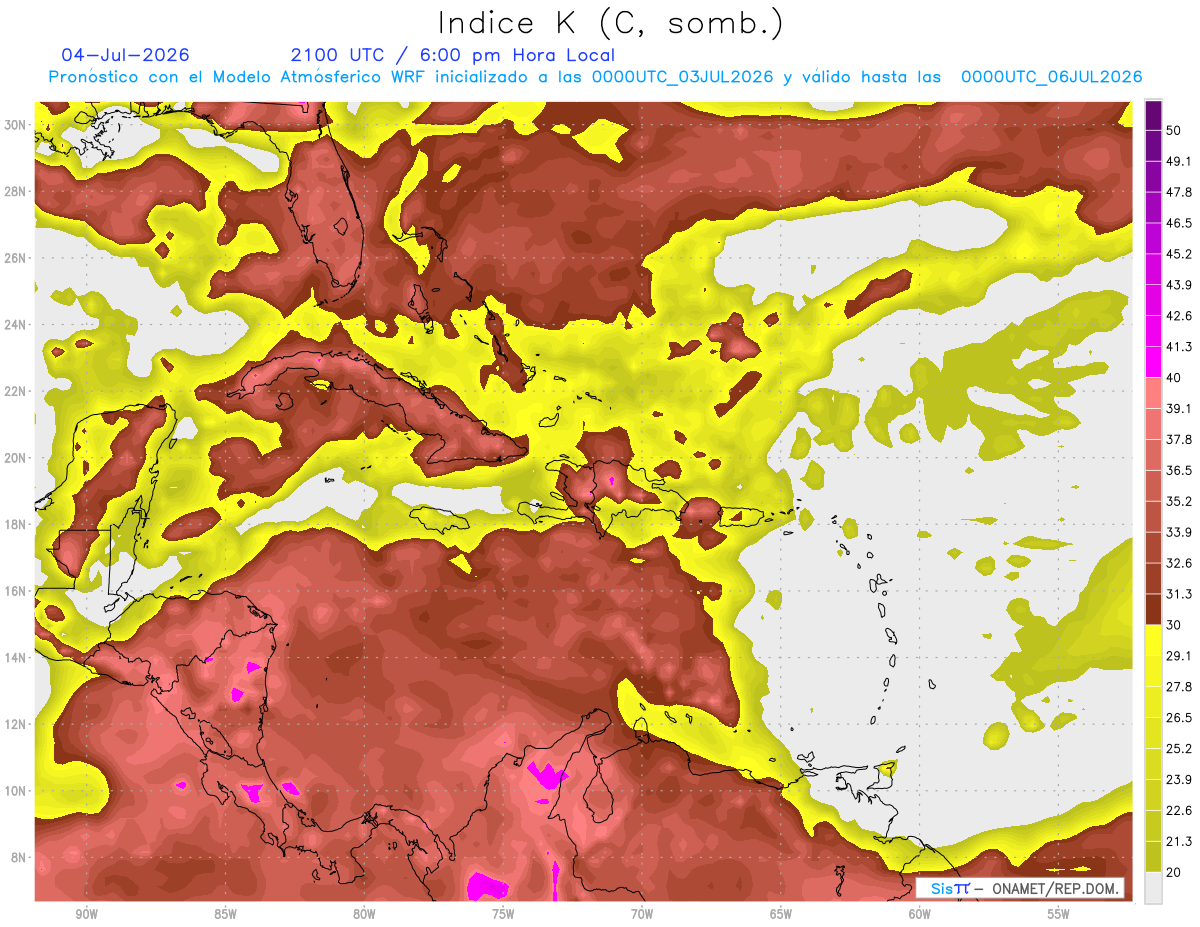Pick the salmon swatch between 39.1 and 40
1200x927 pixels.
[1153, 393]
